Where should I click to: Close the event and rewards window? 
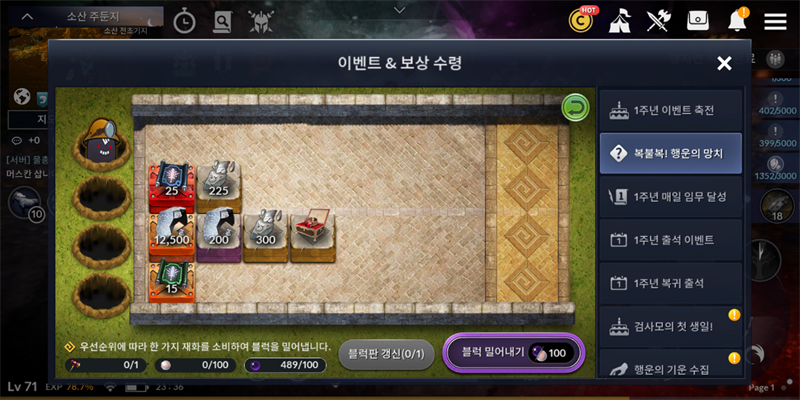[x=724, y=63]
